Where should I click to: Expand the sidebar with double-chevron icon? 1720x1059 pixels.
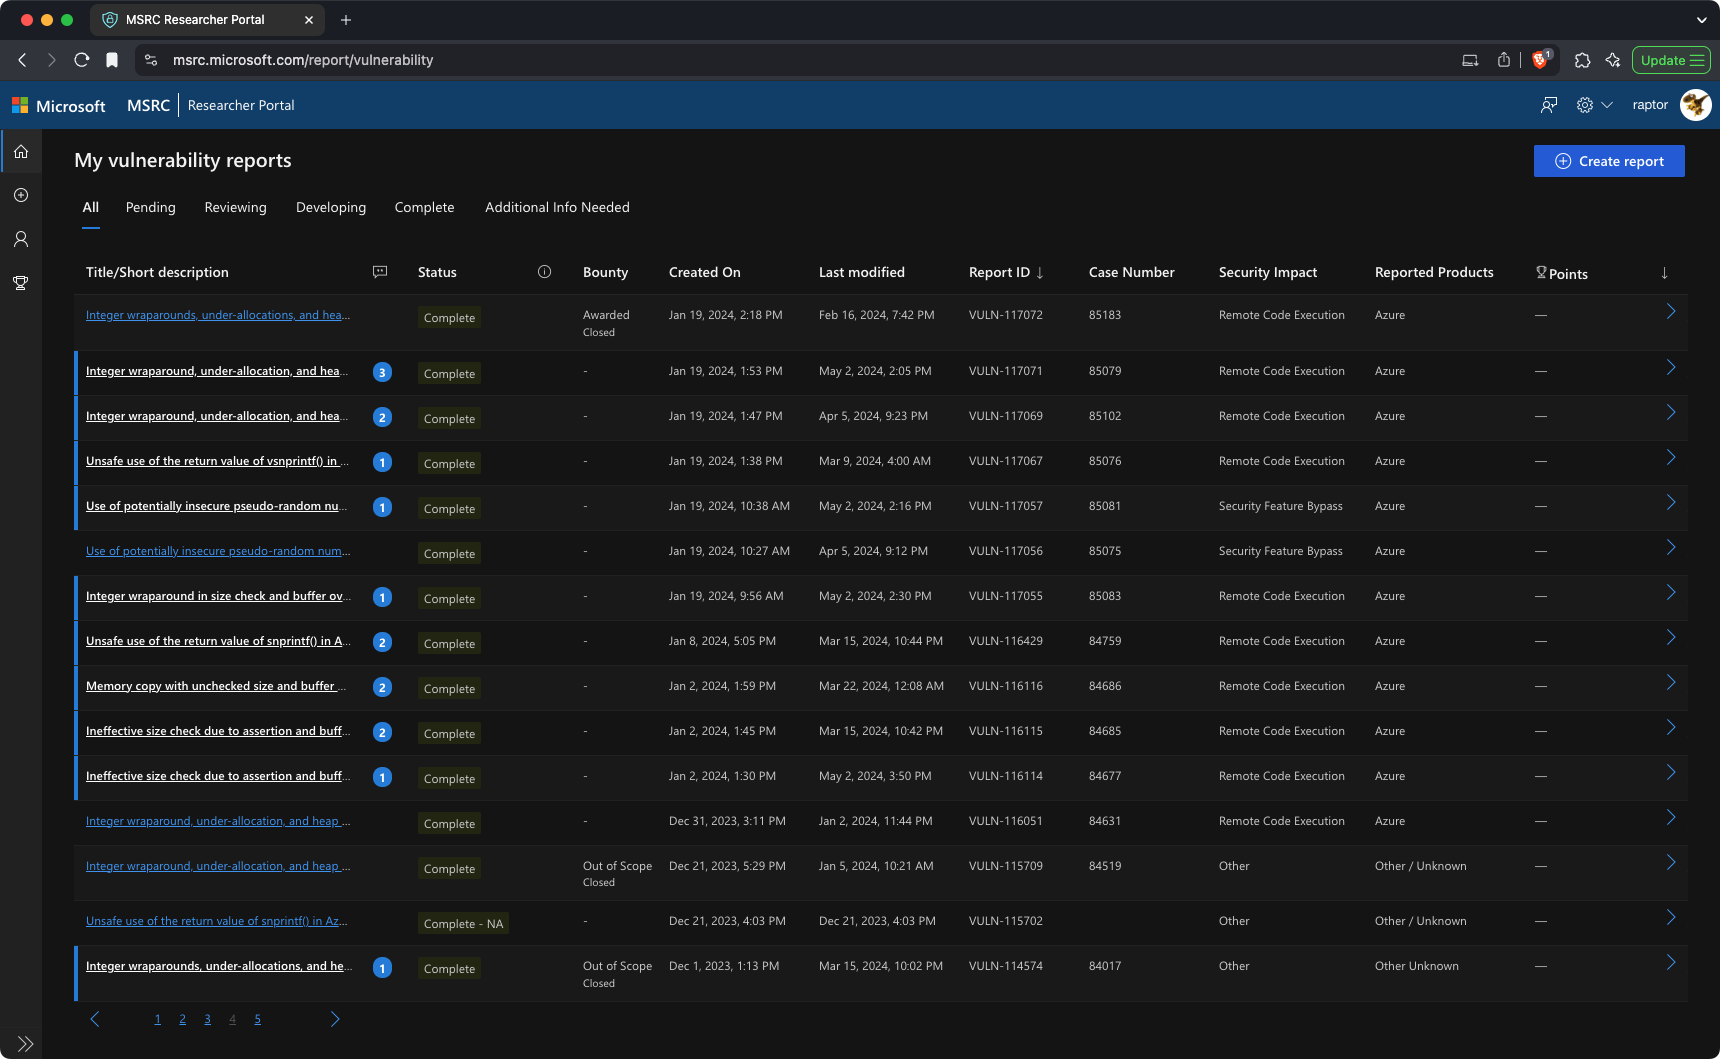(x=25, y=1044)
